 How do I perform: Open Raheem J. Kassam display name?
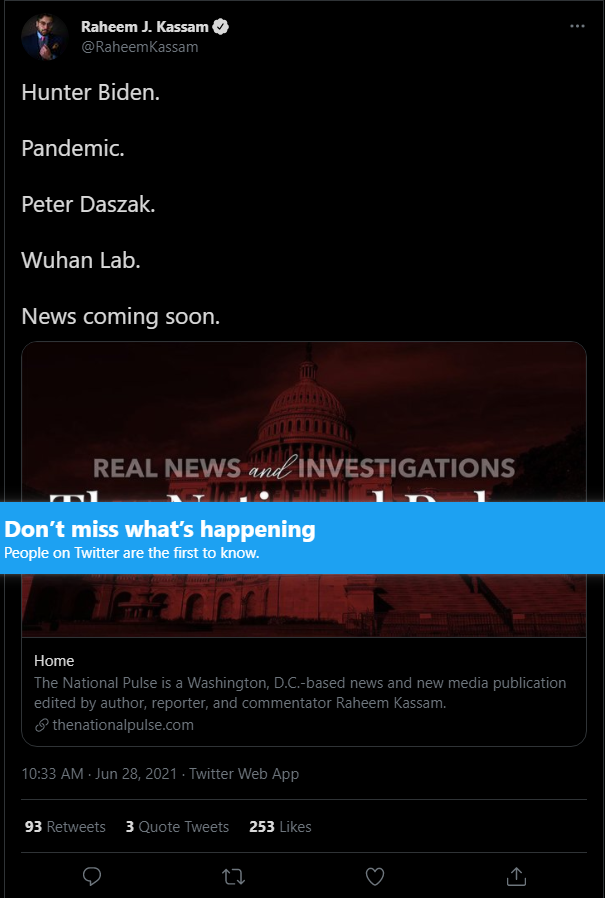[x=144, y=26]
